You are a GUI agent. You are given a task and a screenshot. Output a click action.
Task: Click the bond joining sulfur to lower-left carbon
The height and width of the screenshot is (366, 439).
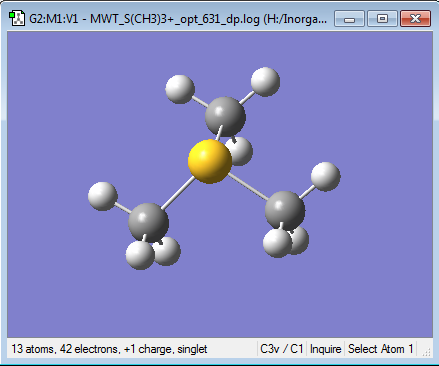tap(178, 193)
